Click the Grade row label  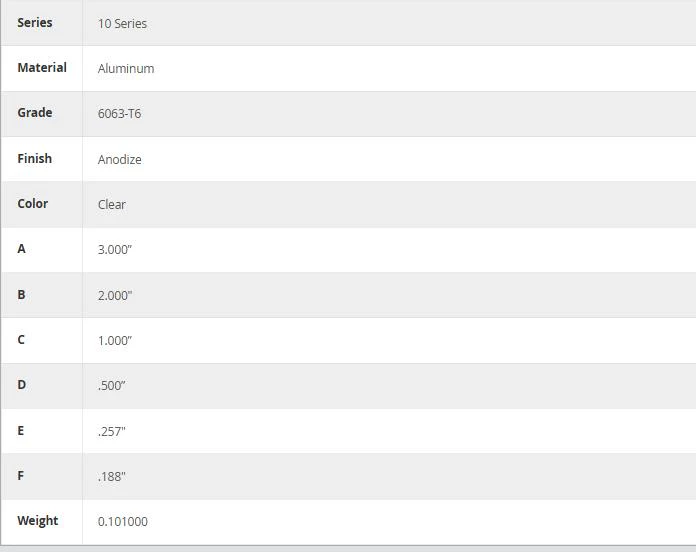[x=35, y=113]
